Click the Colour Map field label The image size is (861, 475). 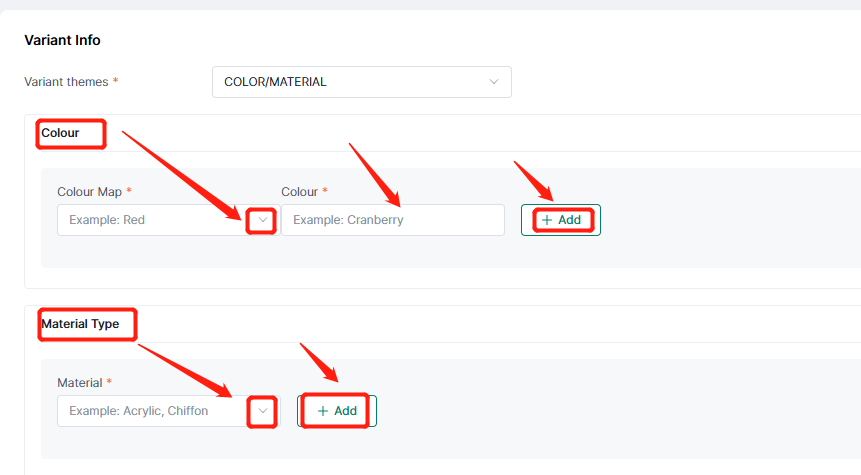(90, 192)
